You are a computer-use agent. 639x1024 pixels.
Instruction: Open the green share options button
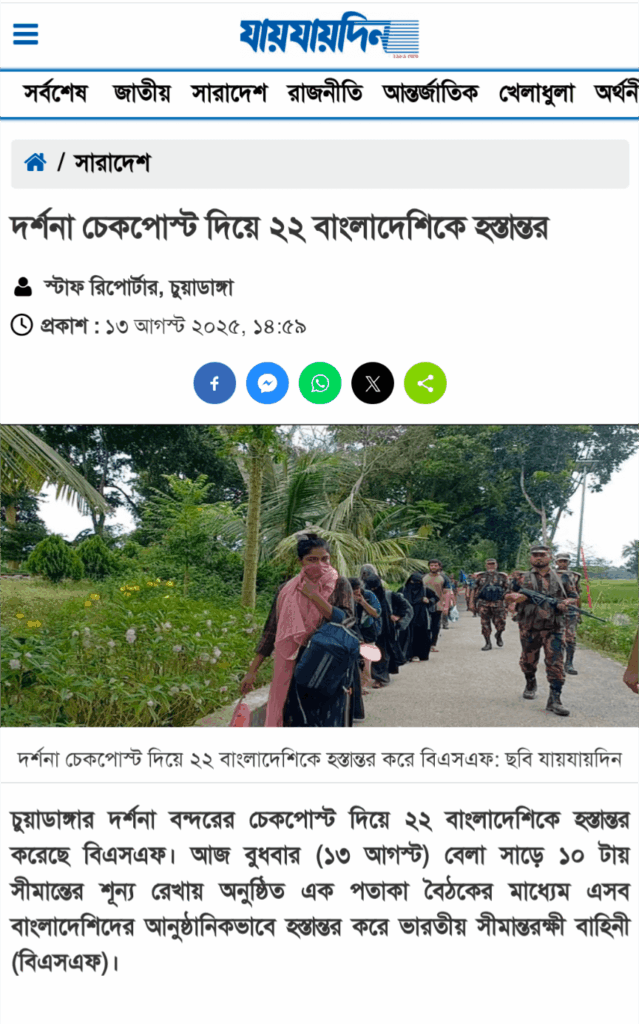pyautogui.click(x=425, y=383)
